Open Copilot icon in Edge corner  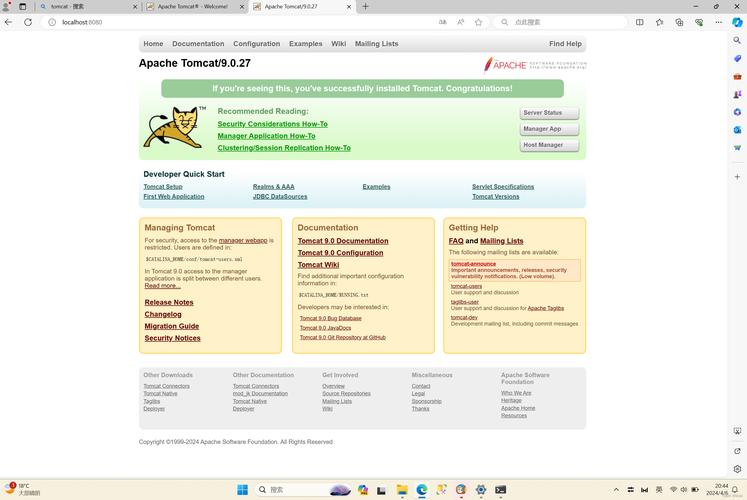pos(737,22)
